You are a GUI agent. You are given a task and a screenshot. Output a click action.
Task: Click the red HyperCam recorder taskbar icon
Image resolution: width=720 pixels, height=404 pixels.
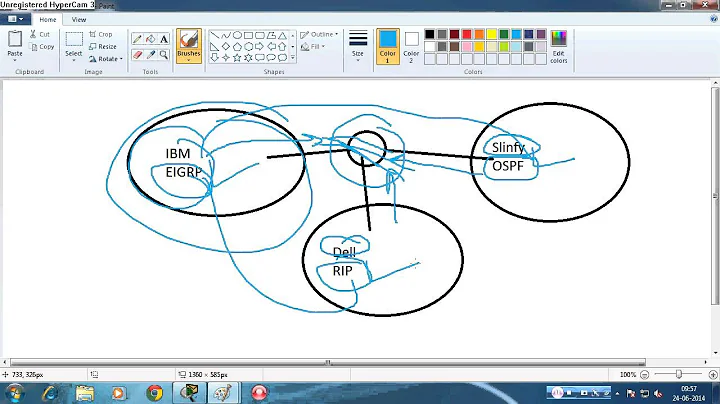(259, 393)
